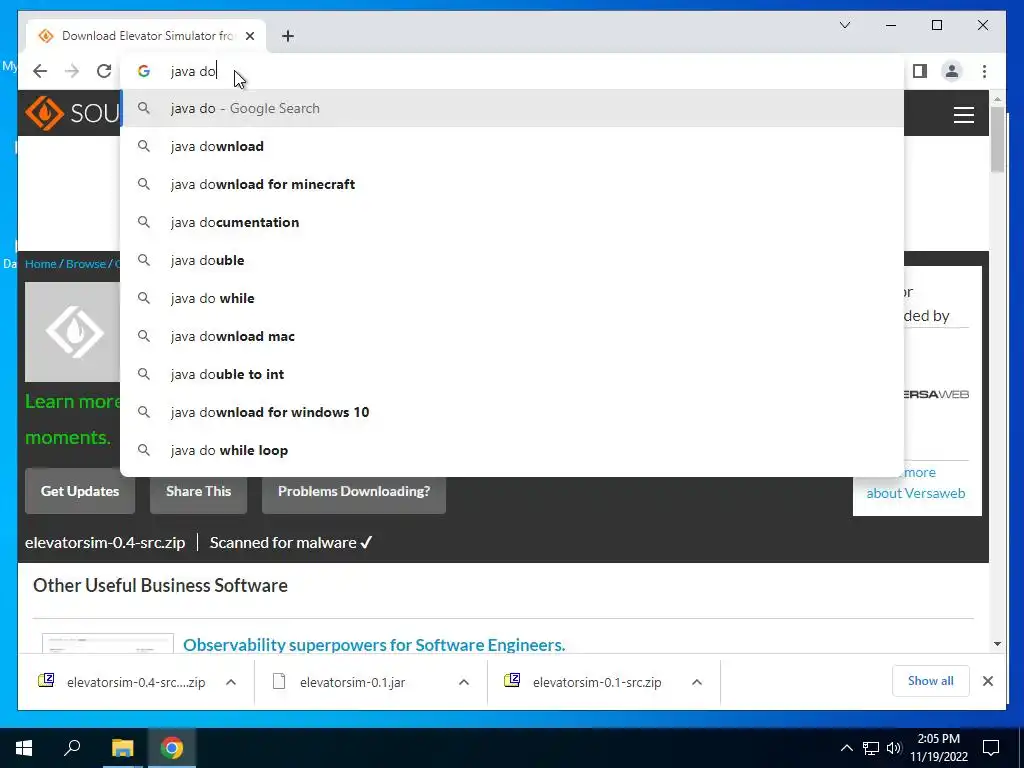Pick 'java download for minecraft' suggestion

[512, 184]
